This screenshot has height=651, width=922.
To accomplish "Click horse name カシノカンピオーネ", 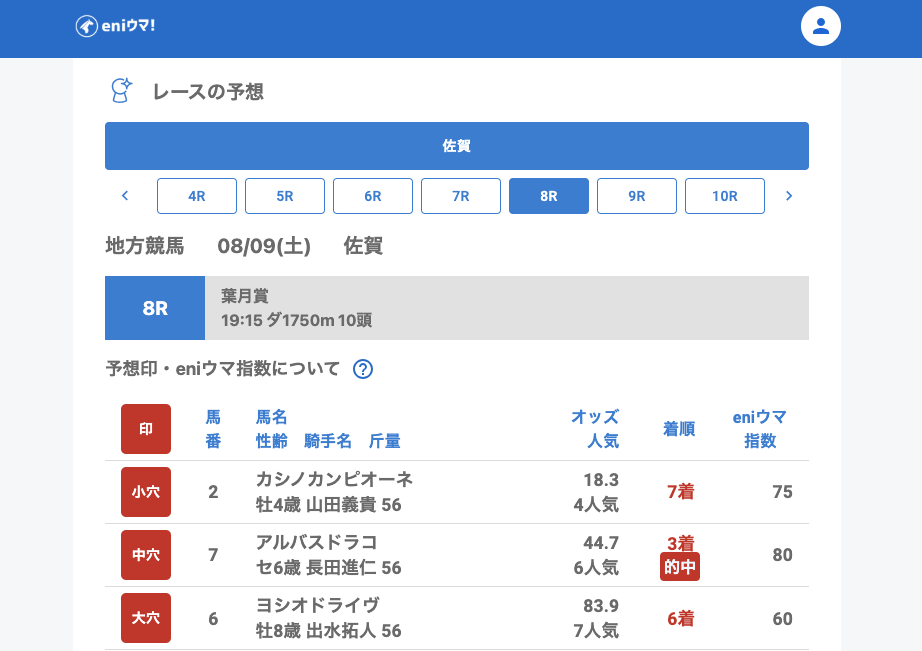I will [334, 479].
